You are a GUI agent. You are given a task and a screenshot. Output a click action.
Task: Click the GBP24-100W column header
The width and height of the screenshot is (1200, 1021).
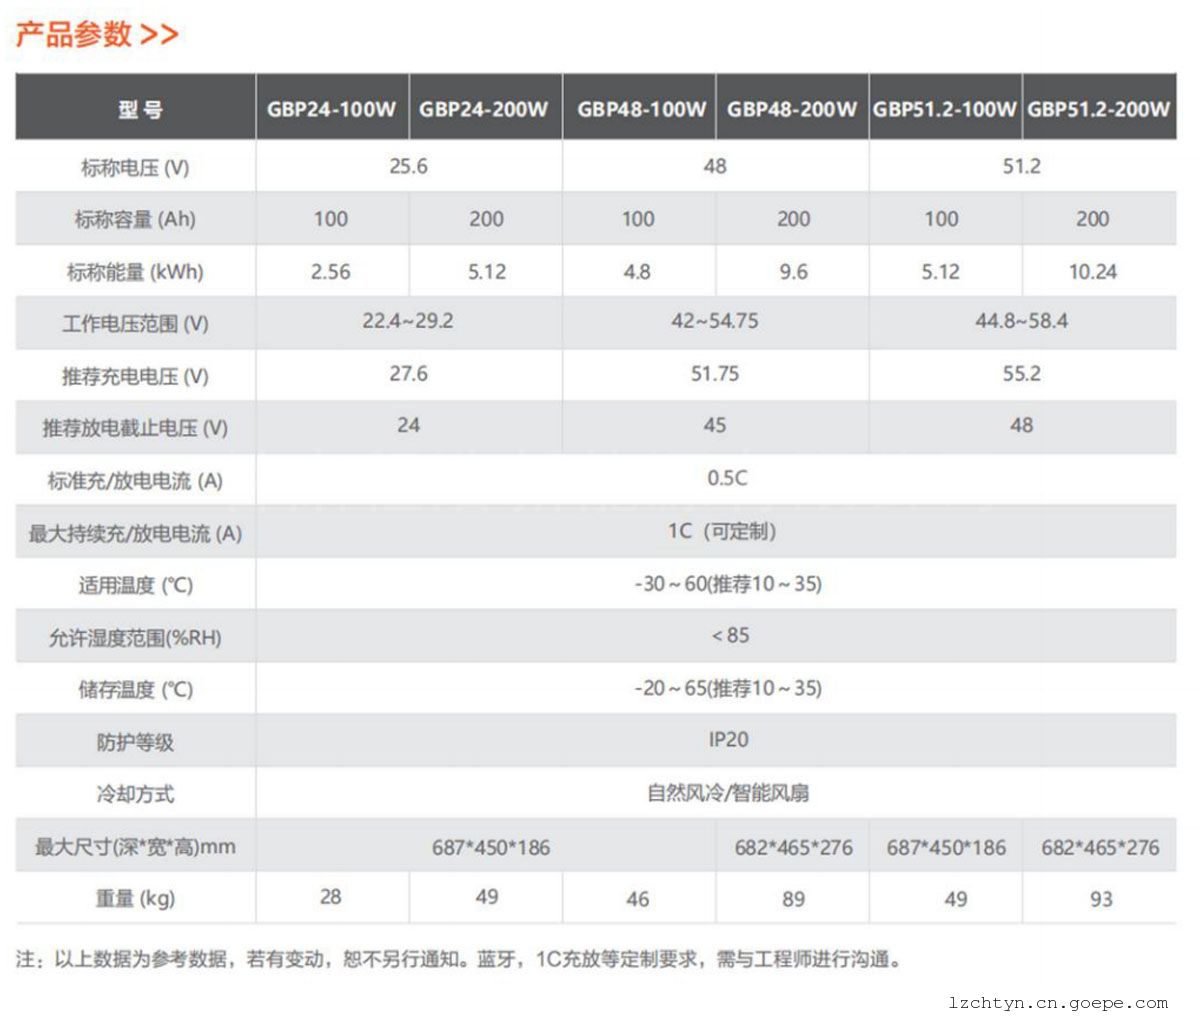click(x=331, y=108)
